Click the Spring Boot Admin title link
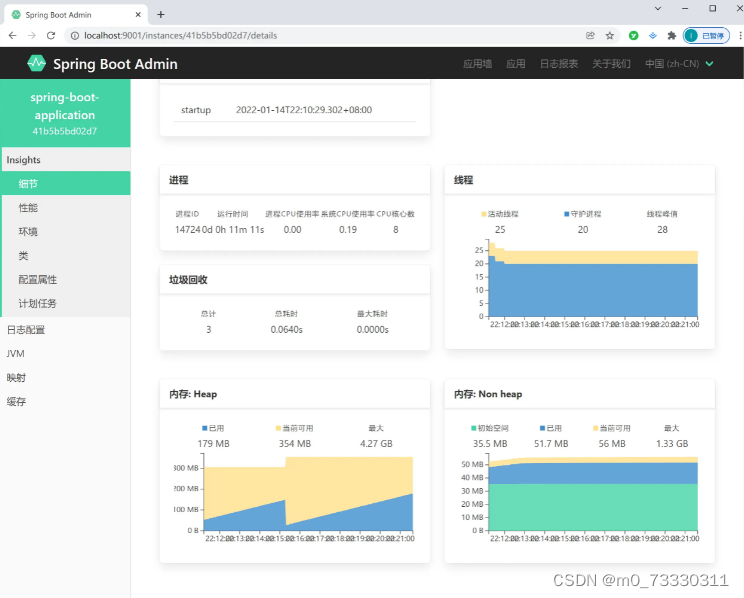The width and height of the screenshot is (744, 598). click(x=115, y=64)
